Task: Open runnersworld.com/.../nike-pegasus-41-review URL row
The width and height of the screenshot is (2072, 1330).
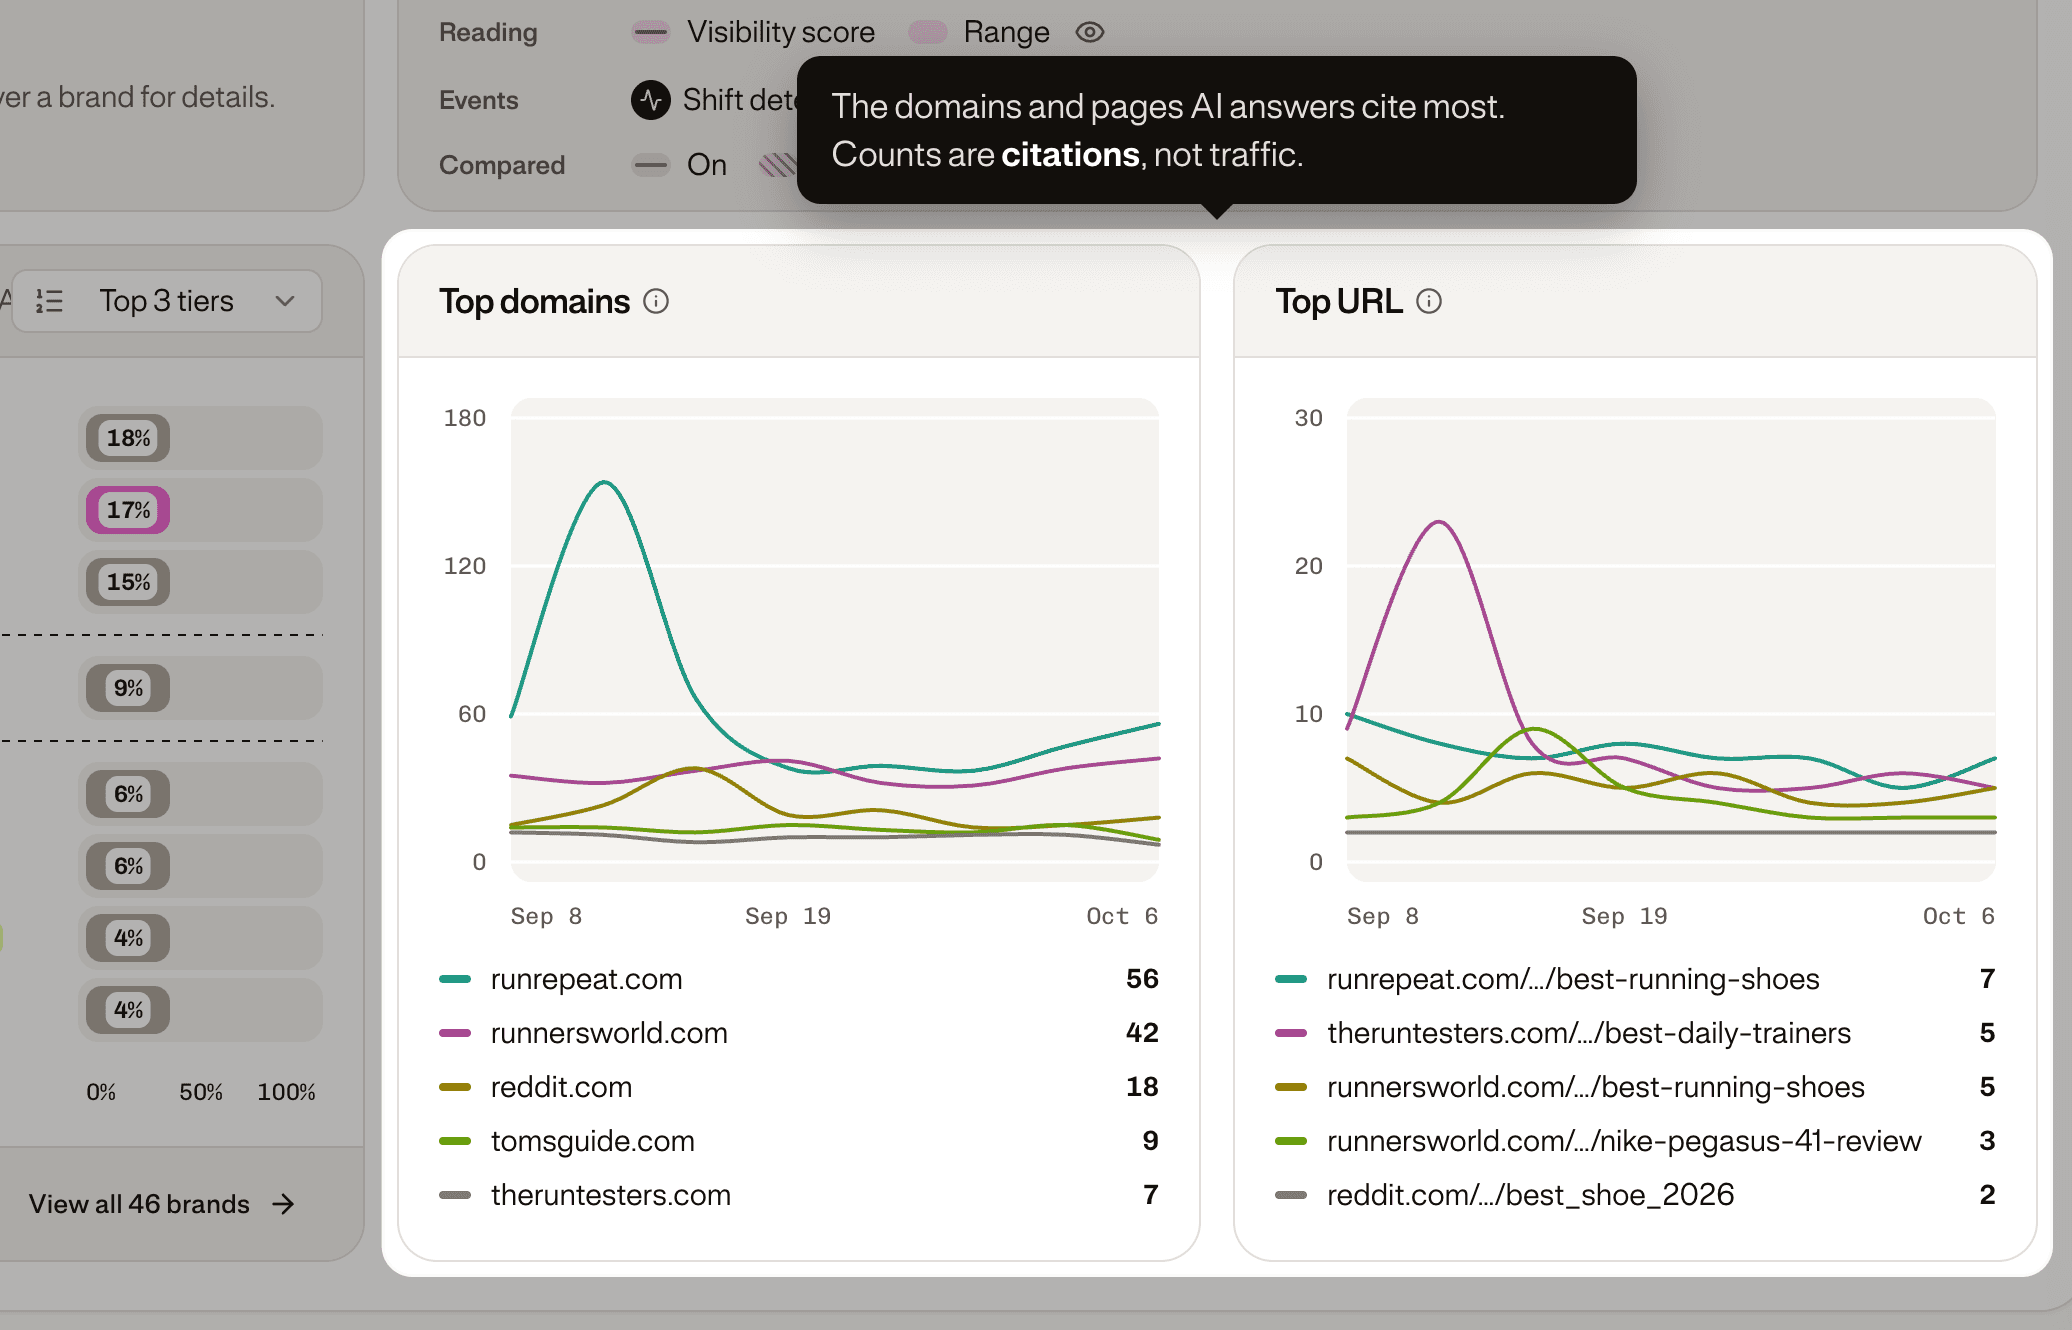Action: [1635, 1141]
